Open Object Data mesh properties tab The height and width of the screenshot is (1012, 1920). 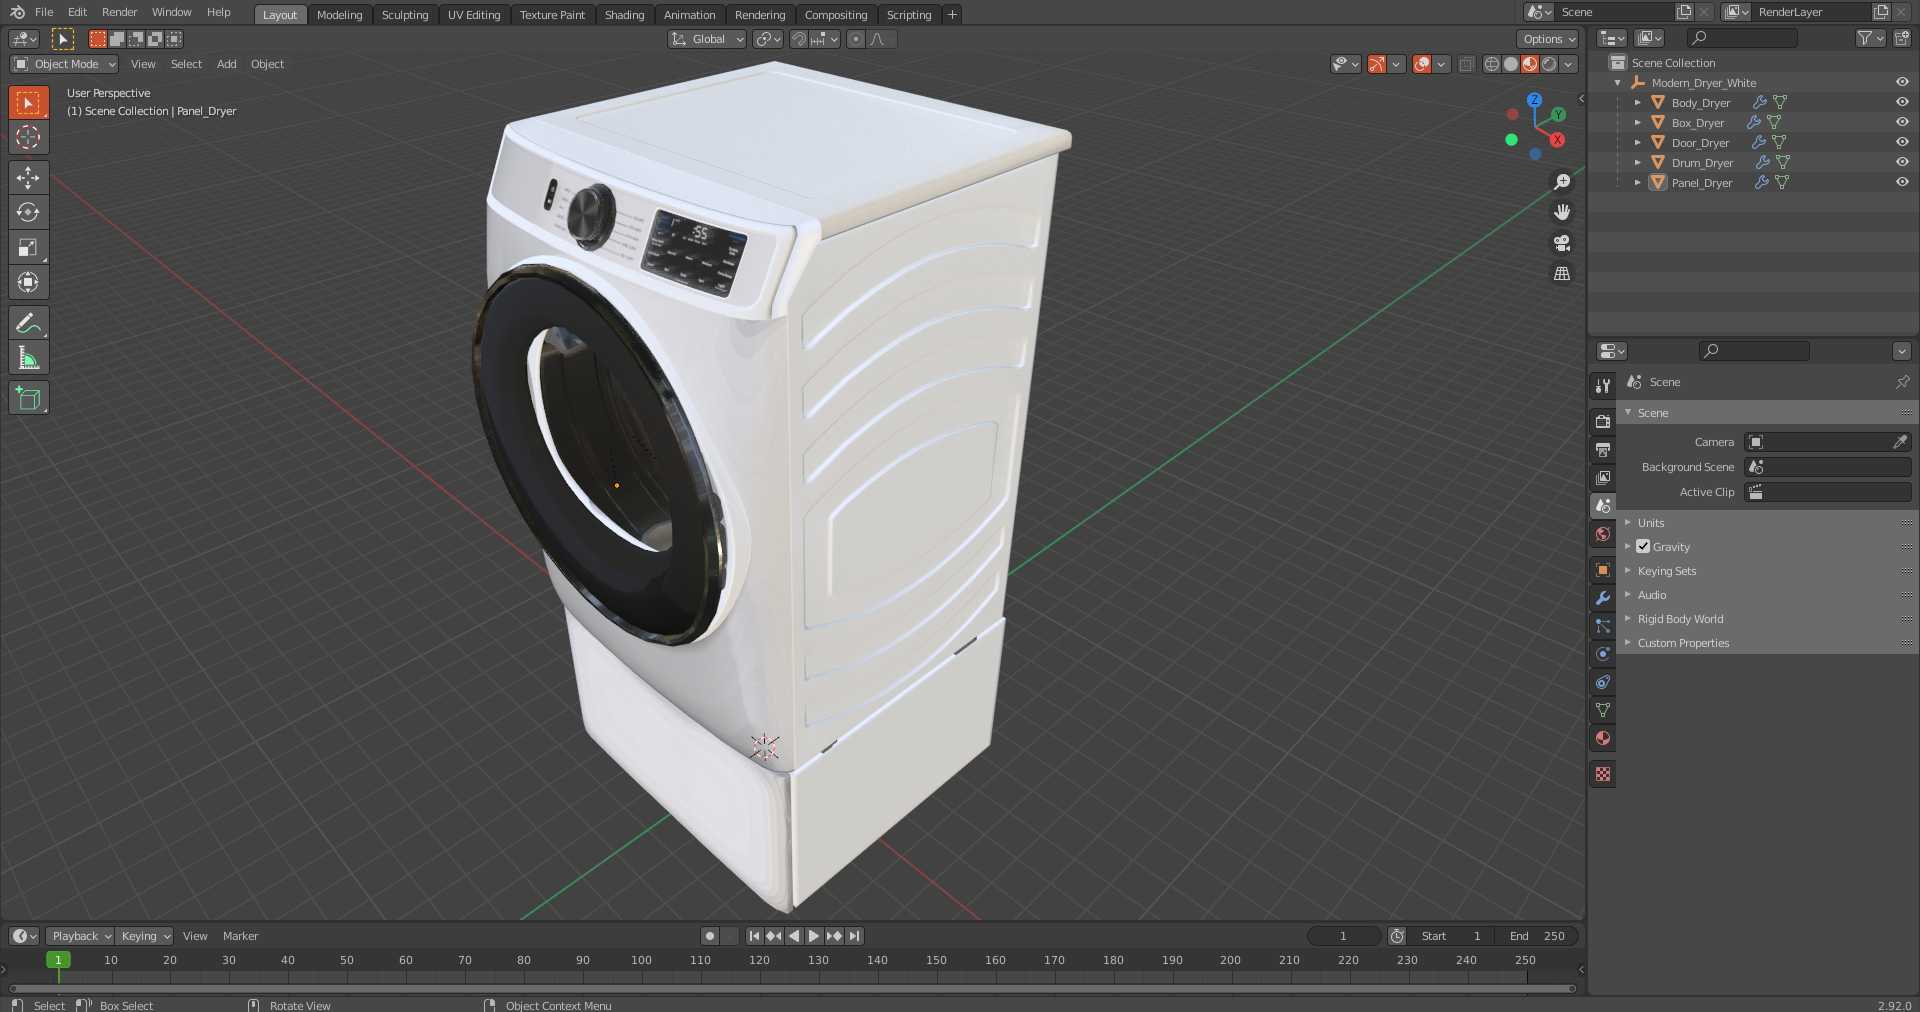1603,710
